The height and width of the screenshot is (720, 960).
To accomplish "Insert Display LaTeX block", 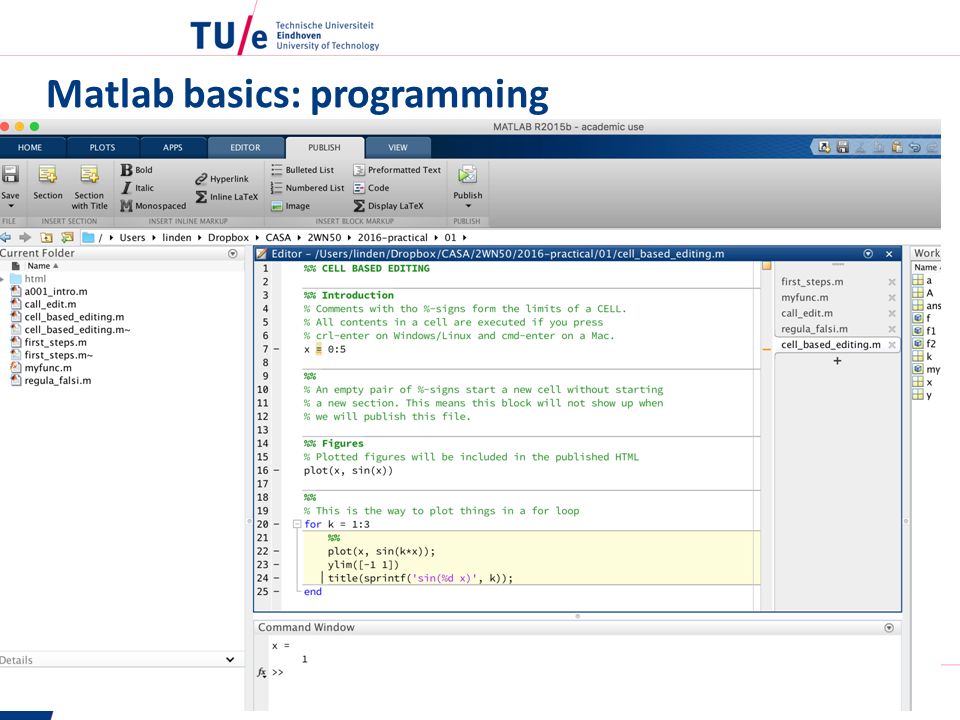I will pyautogui.click(x=388, y=206).
